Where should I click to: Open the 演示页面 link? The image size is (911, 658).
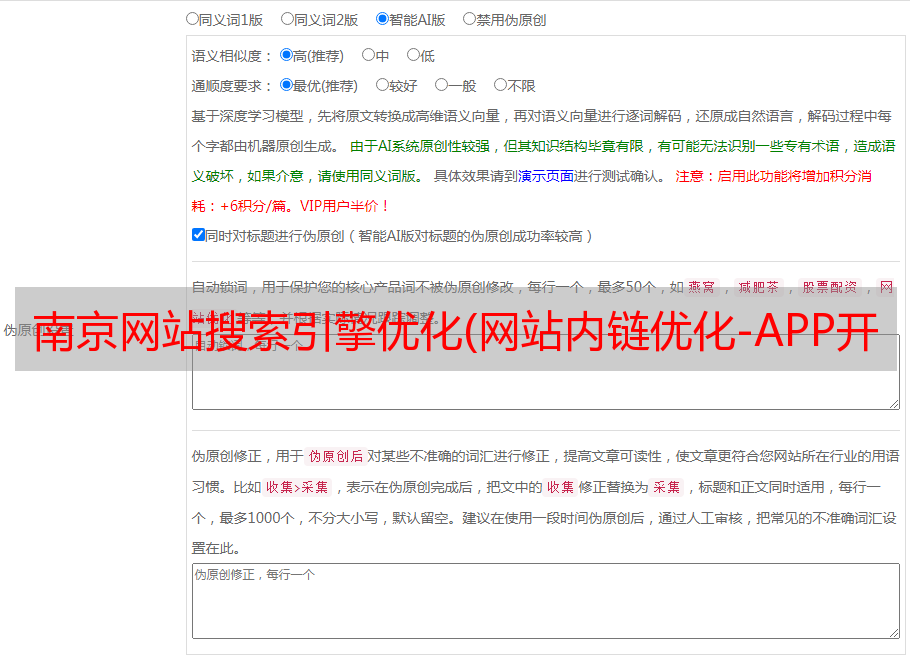(546, 176)
